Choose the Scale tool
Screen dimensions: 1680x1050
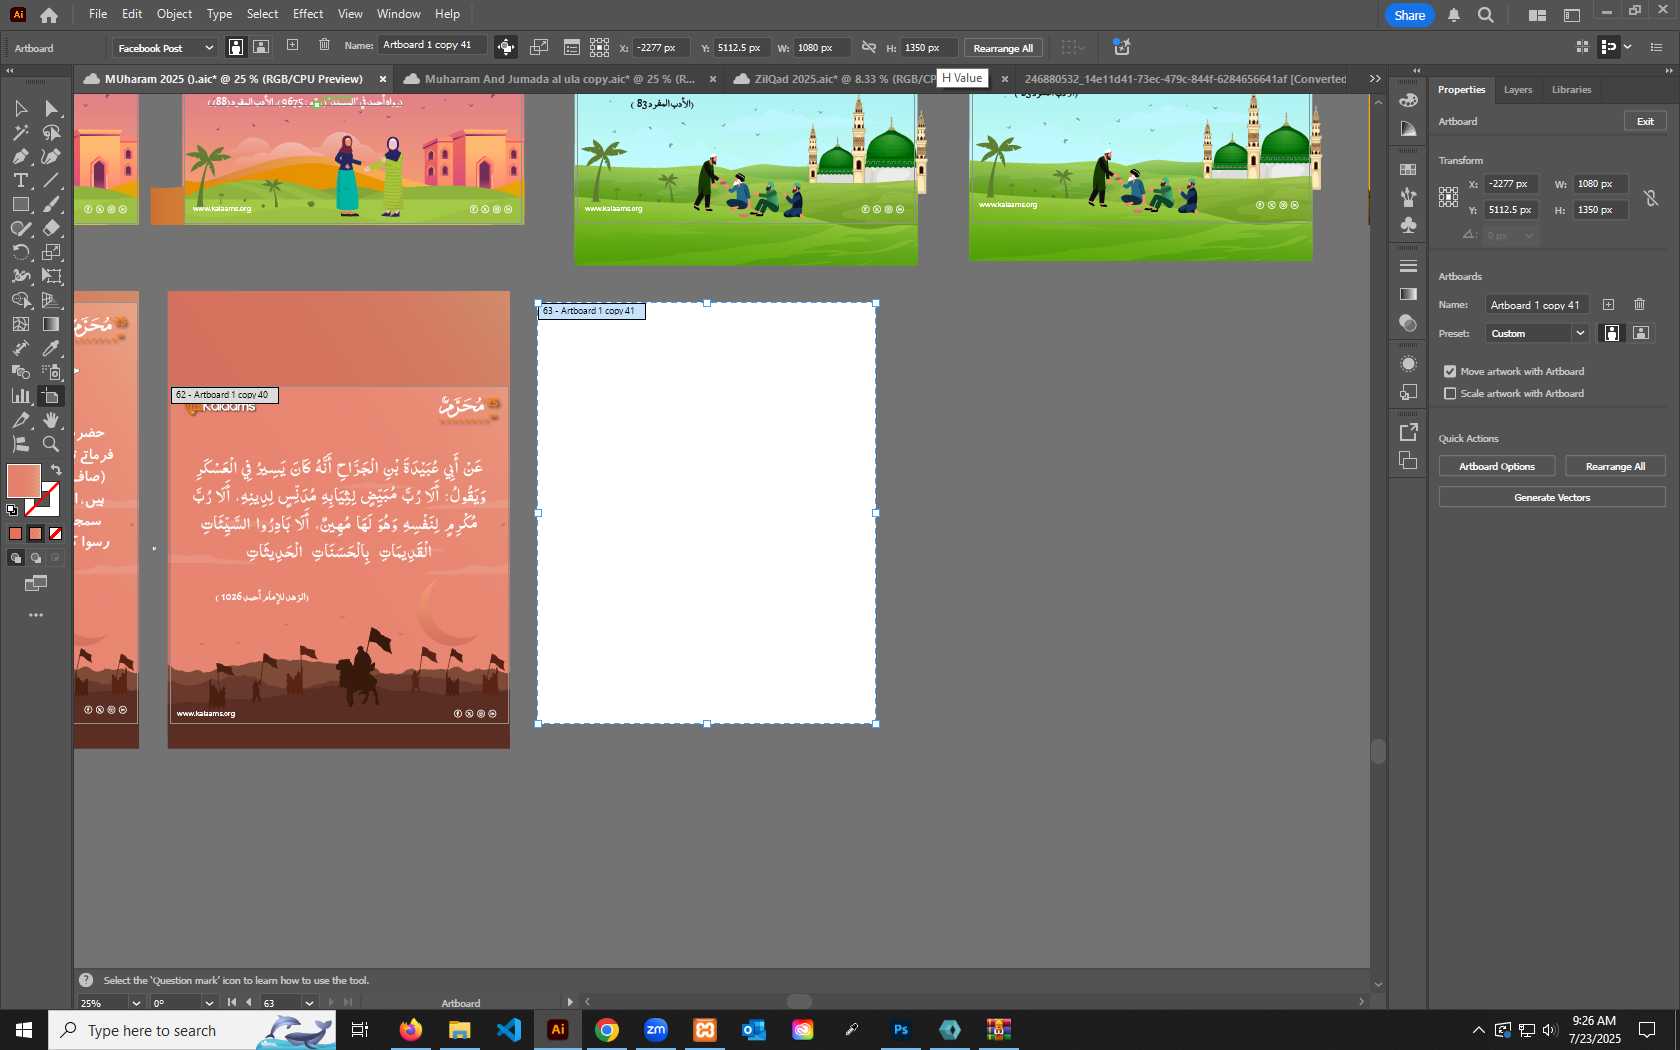point(52,252)
